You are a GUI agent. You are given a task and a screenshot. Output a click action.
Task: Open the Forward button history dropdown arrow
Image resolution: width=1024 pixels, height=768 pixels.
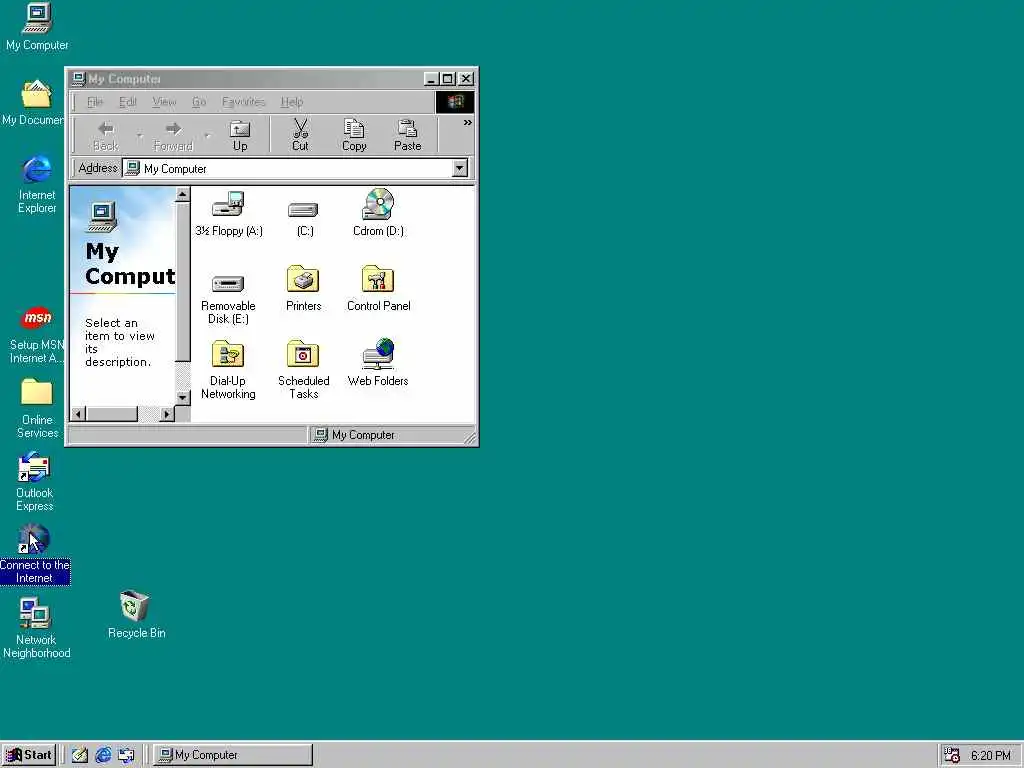(207, 136)
